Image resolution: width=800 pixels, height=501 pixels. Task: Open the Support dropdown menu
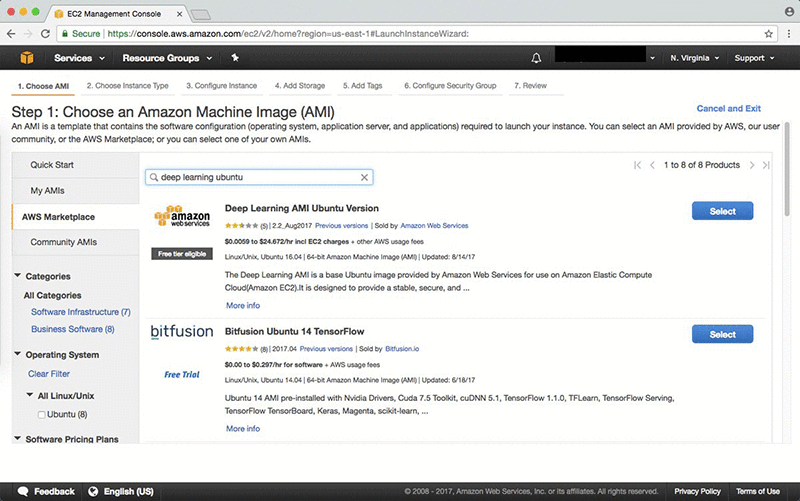[754, 58]
